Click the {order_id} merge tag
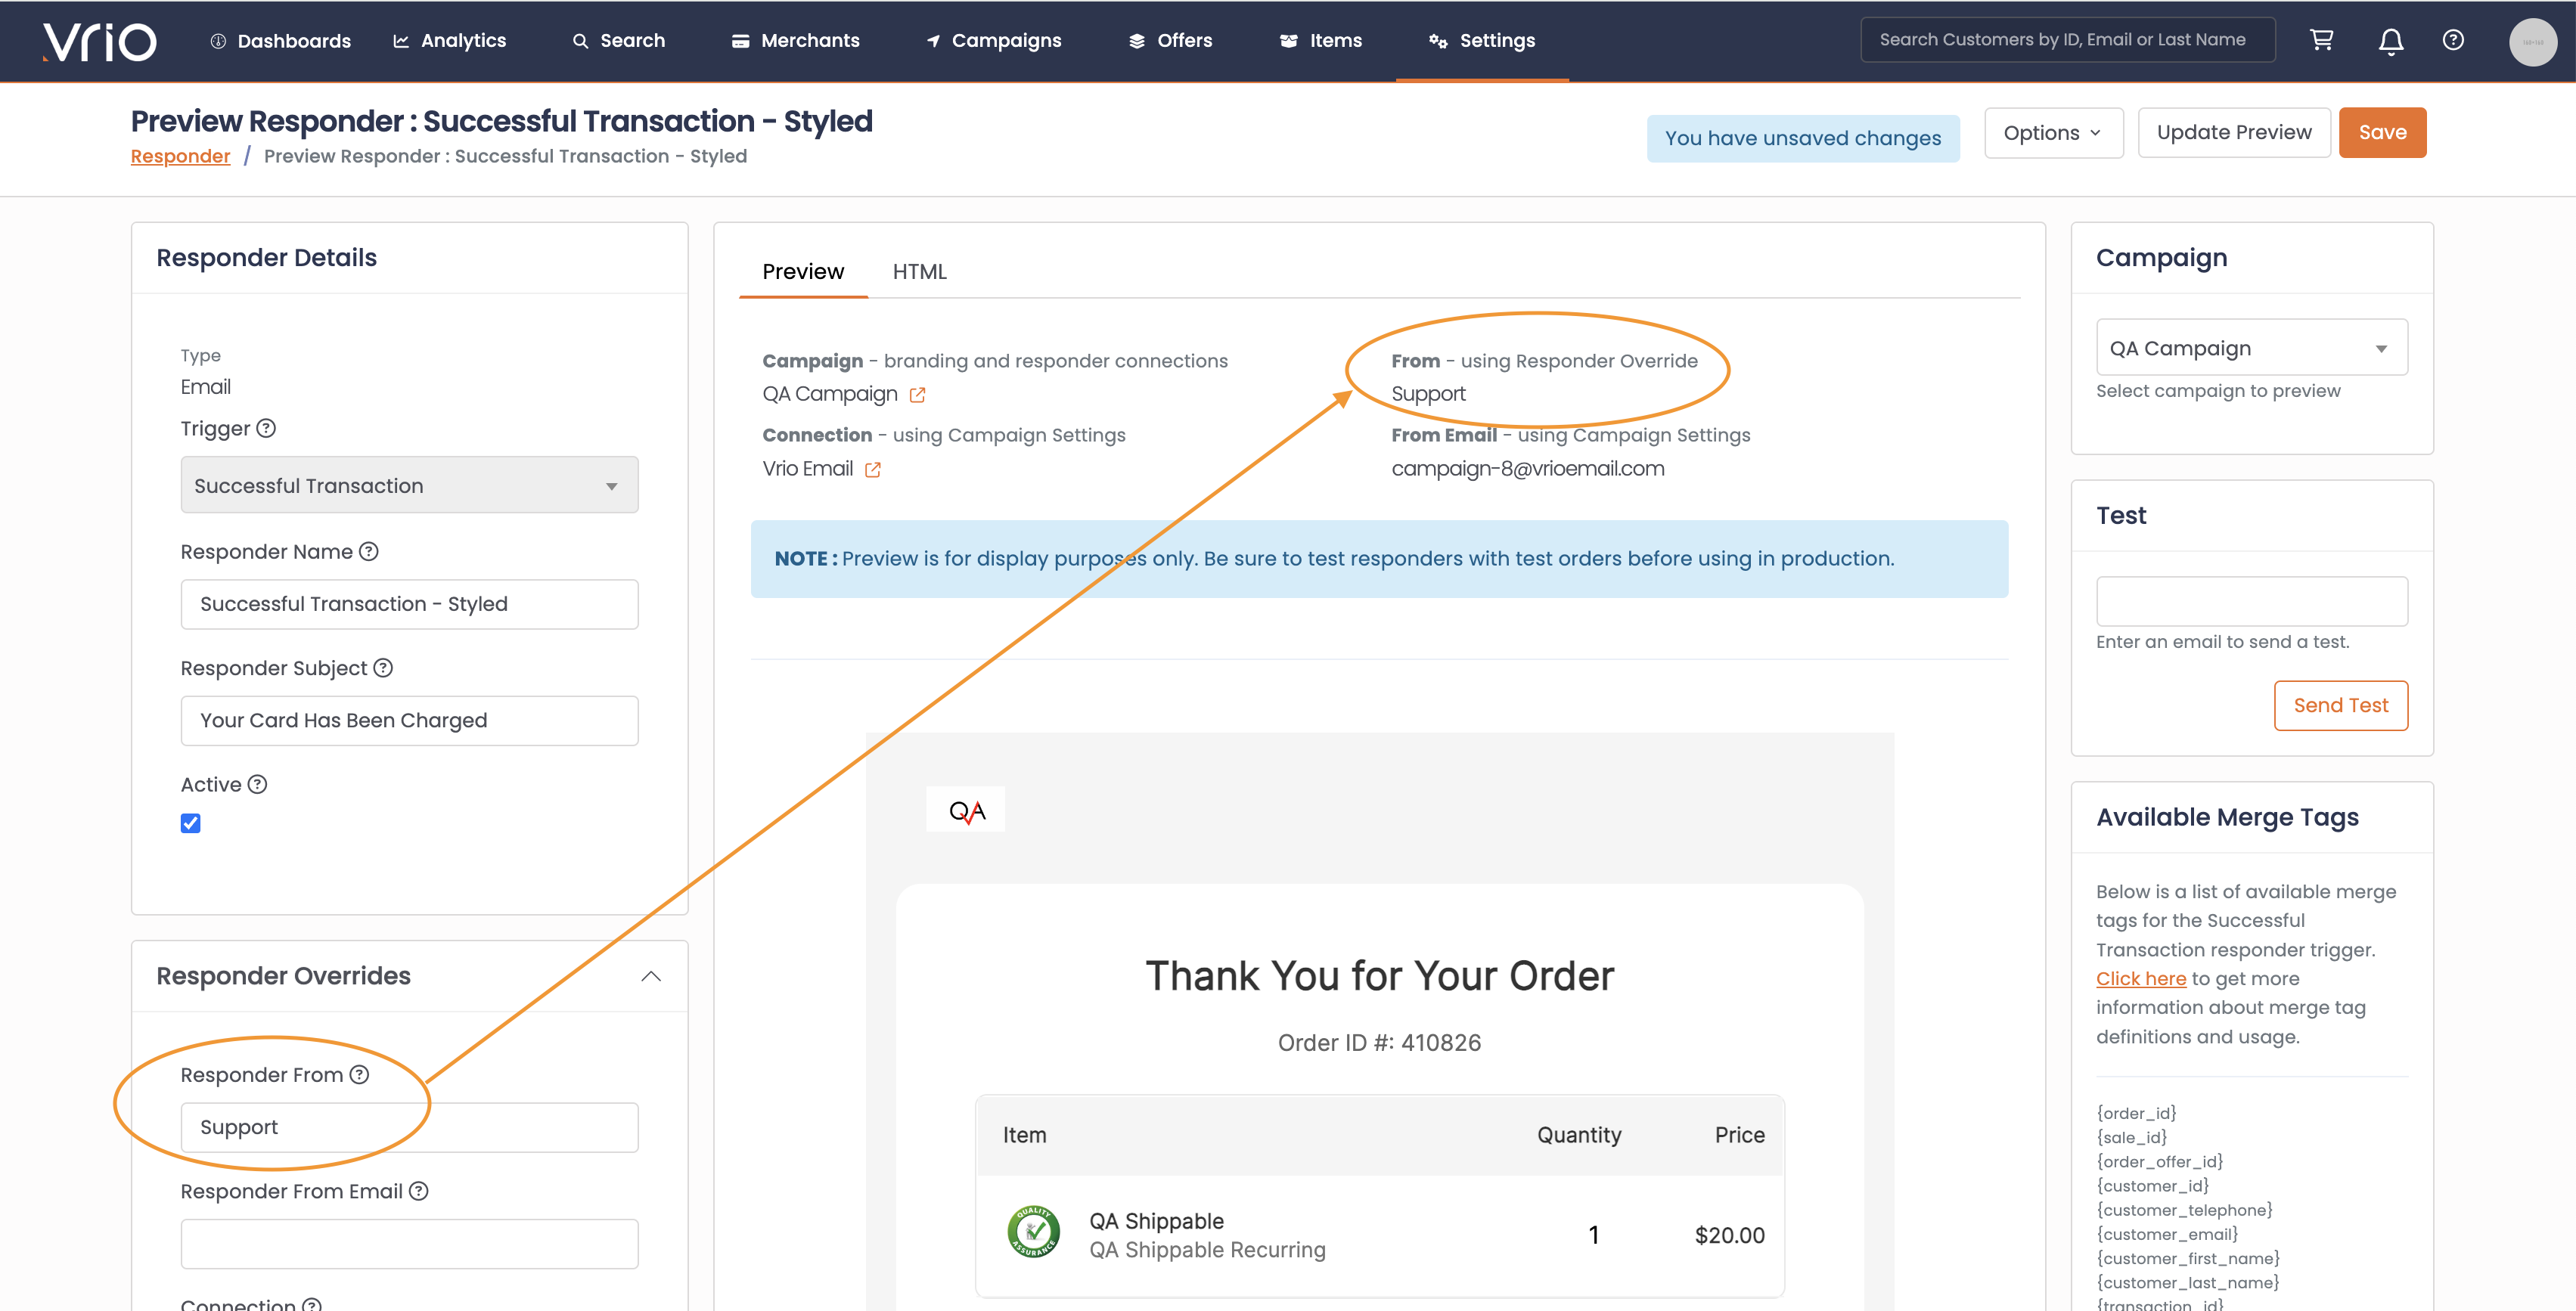The width and height of the screenshot is (2576, 1311). click(x=2136, y=1113)
